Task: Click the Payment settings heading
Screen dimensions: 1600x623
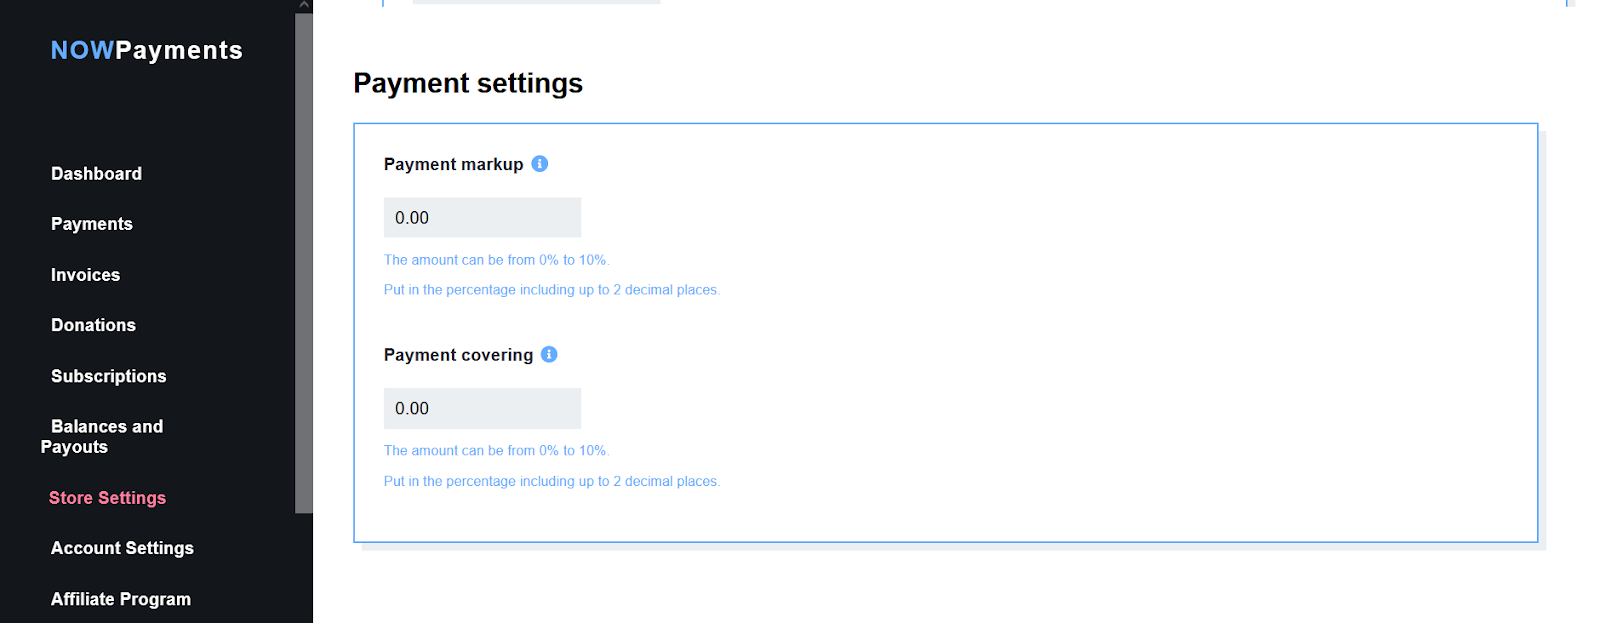Action: pyautogui.click(x=467, y=83)
